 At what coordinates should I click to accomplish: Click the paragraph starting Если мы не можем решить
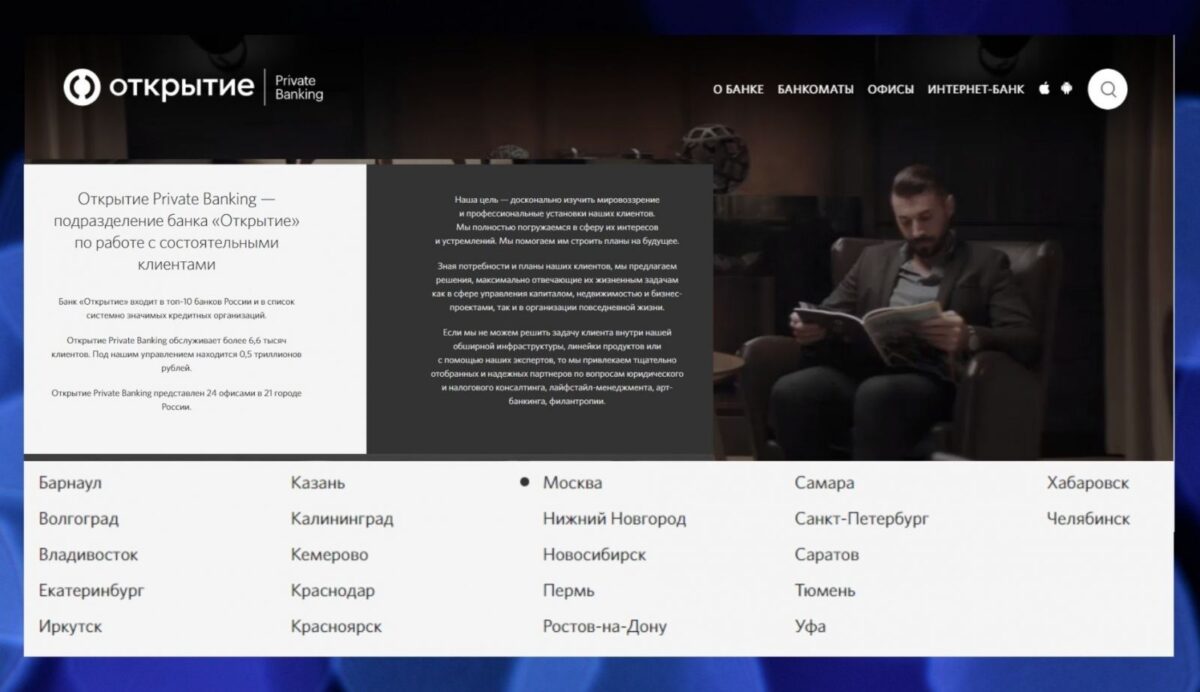557,366
